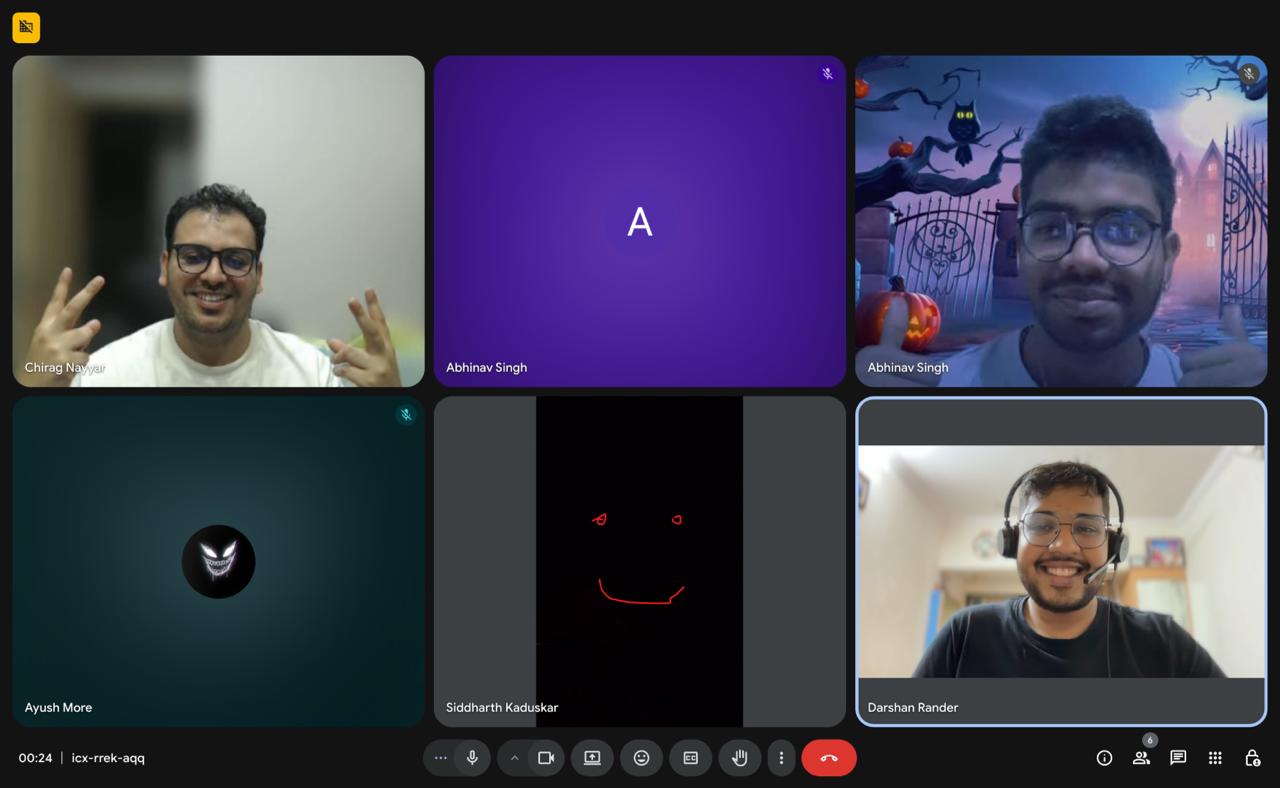The width and height of the screenshot is (1280, 788).
Task: Leave the call with the red hang-up button
Action: pyautogui.click(x=829, y=757)
